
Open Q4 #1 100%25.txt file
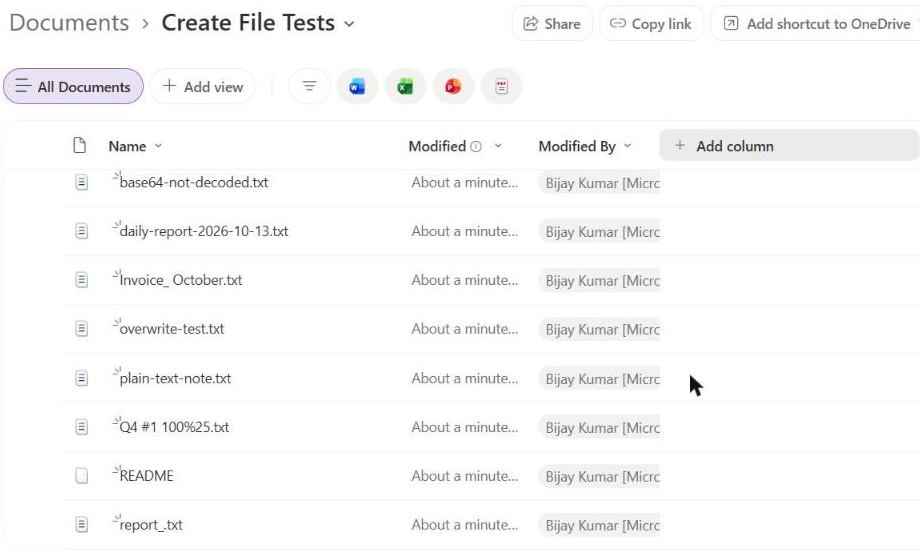[x=174, y=427]
